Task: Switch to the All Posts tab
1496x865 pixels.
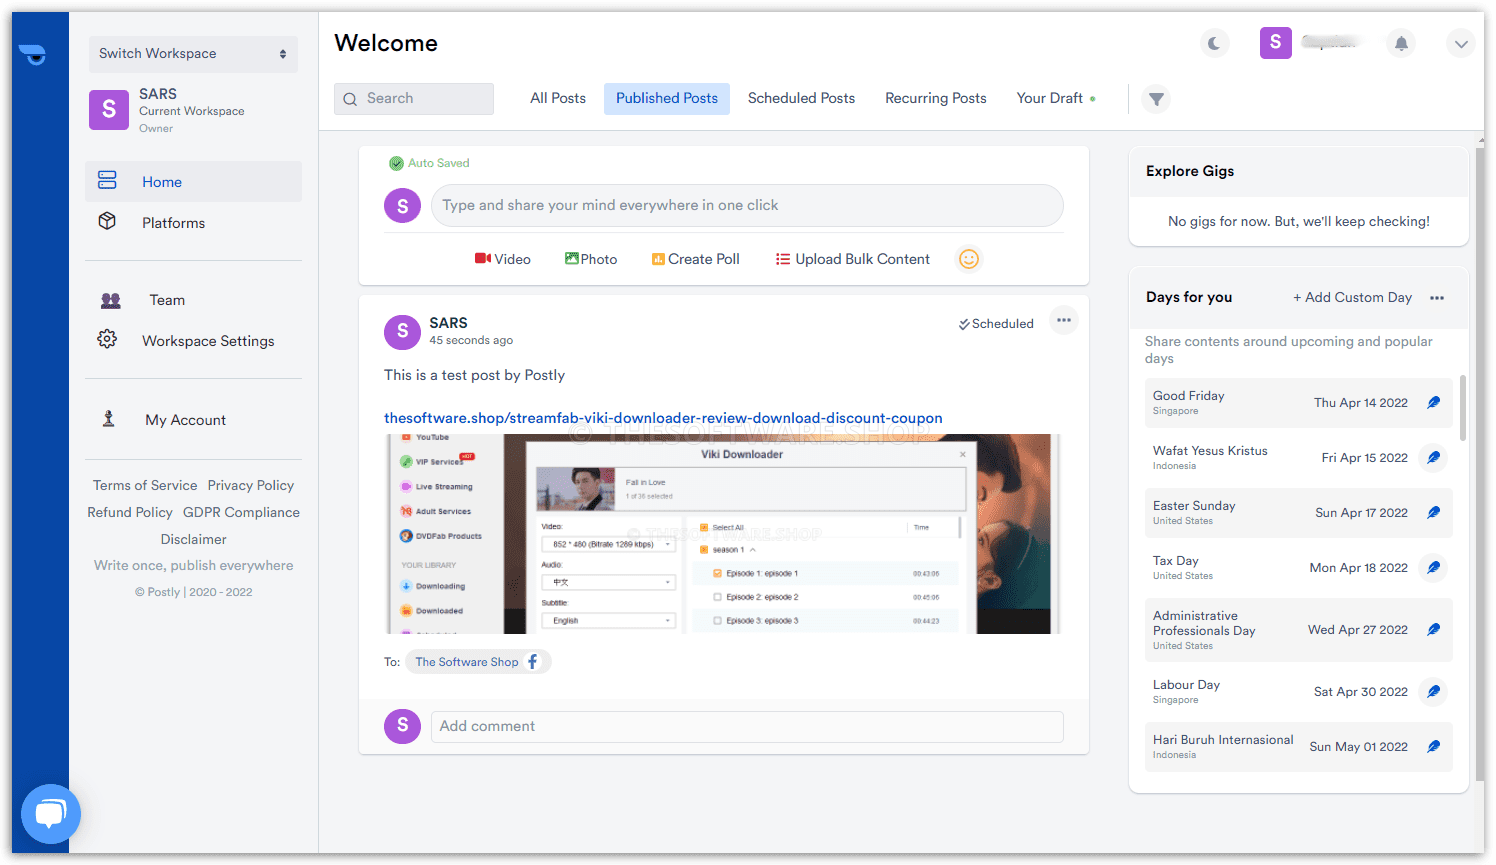Action: coord(558,98)
